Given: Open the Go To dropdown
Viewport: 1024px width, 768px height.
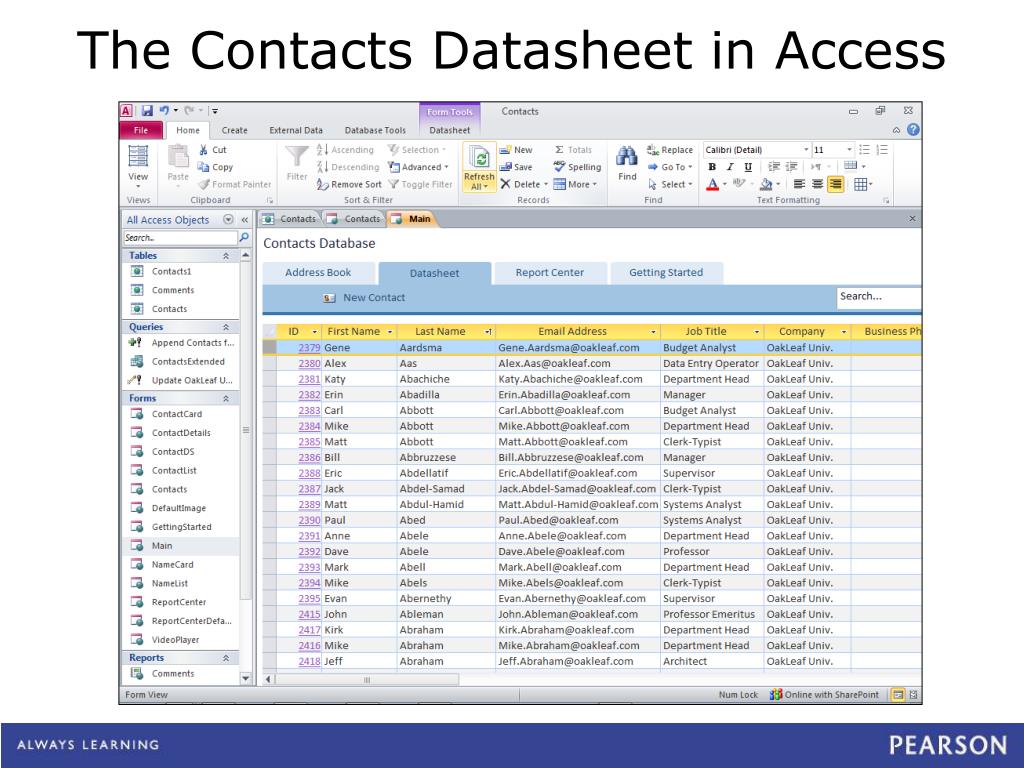Looking at the screenshot, I should [670, 167].
